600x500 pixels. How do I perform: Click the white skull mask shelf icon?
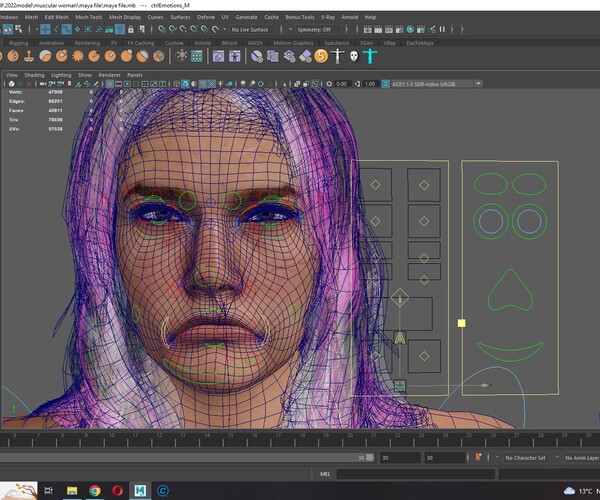click(354, 57)
